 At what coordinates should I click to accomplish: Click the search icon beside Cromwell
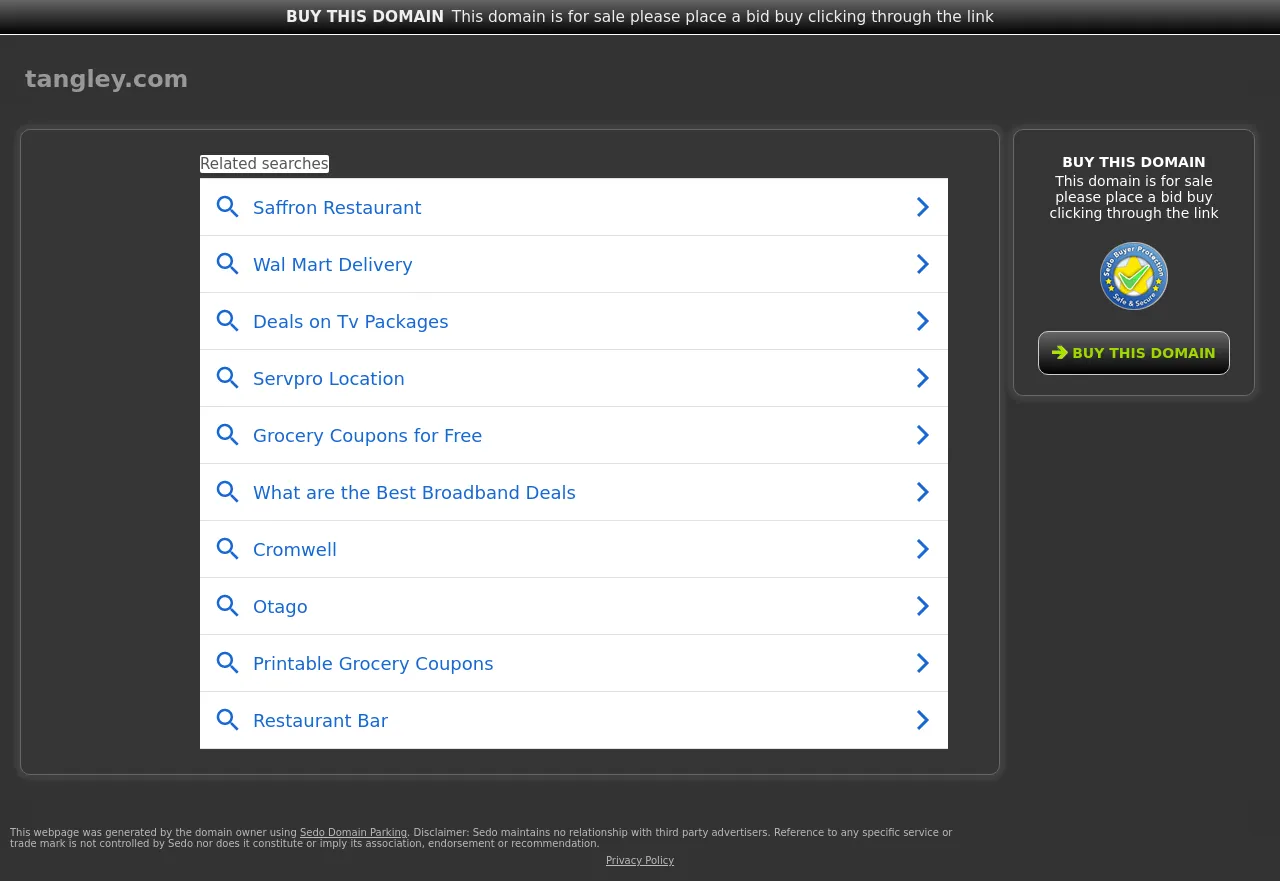point(228,549)
